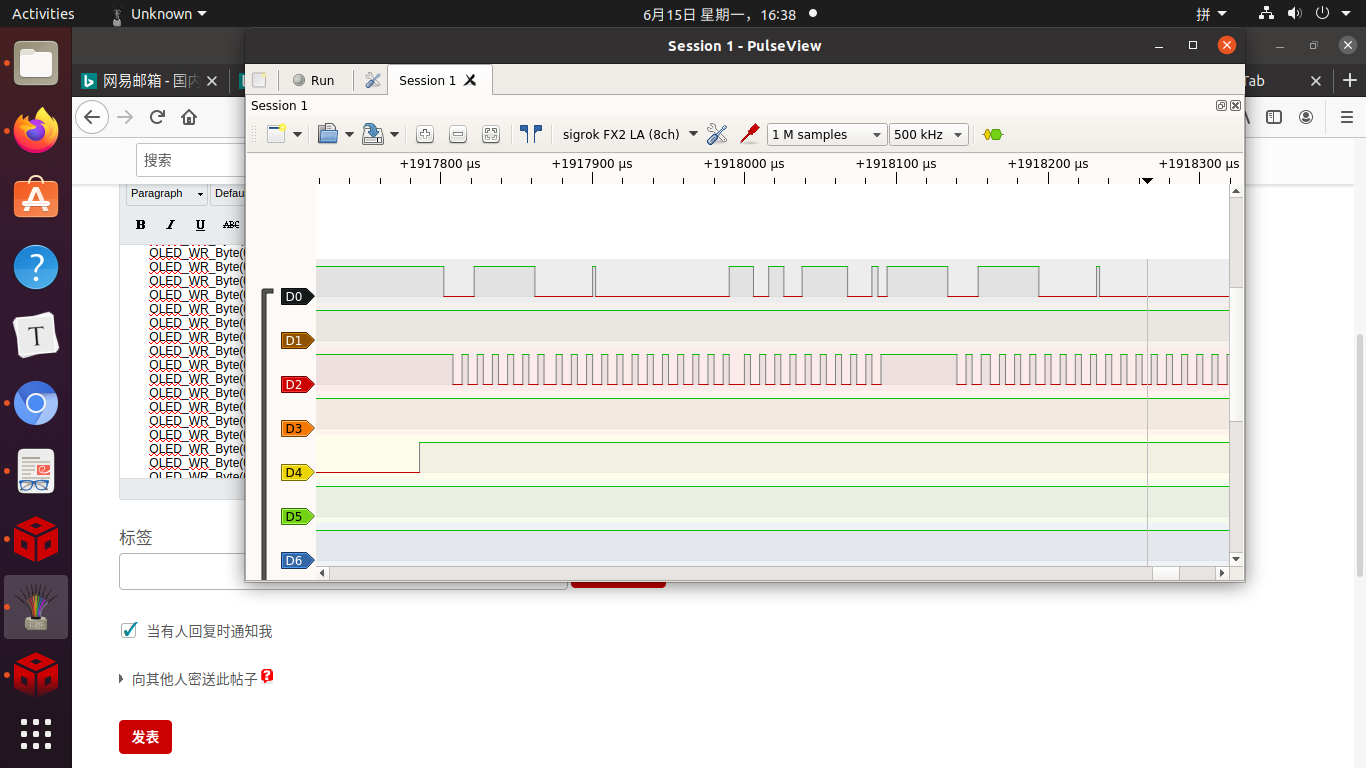Open the 1 M samples count dropdown

(827, 134)
